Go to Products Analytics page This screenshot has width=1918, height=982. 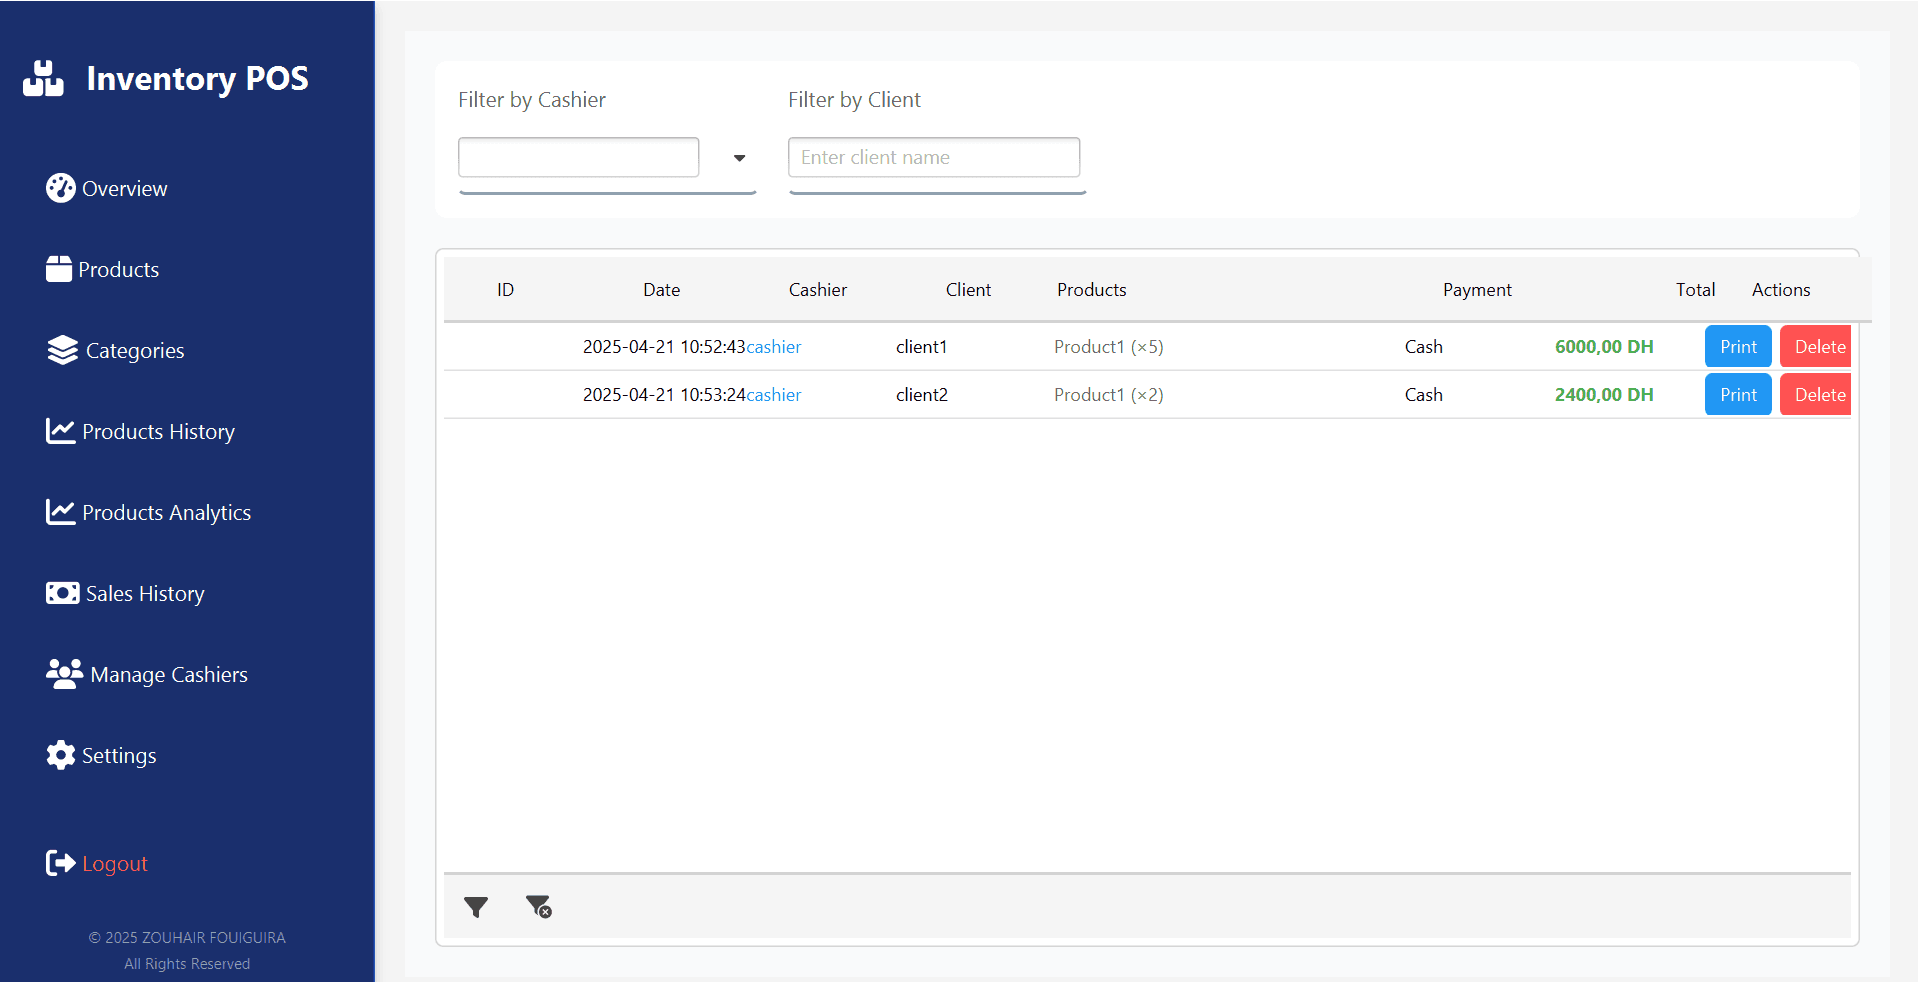[x=166, y=513]
